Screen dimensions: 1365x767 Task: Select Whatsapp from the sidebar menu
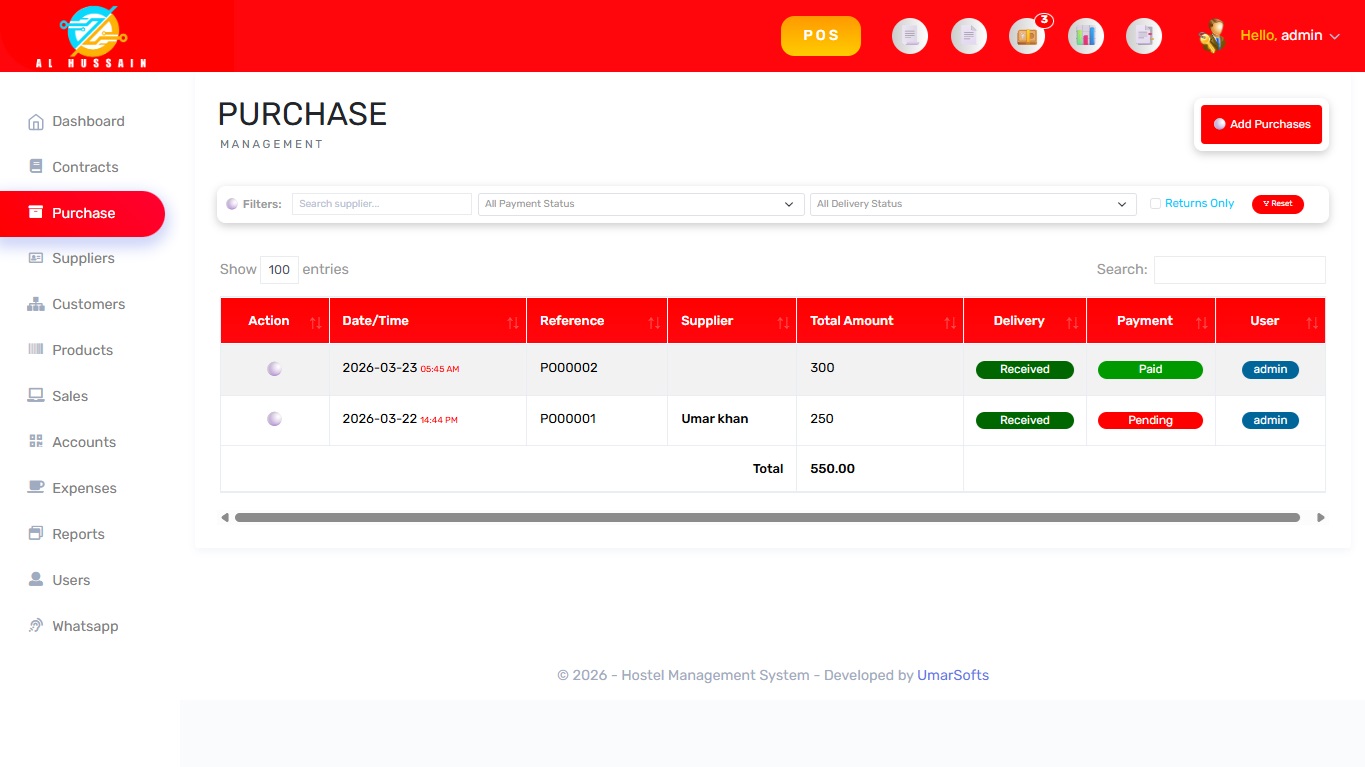85,626
